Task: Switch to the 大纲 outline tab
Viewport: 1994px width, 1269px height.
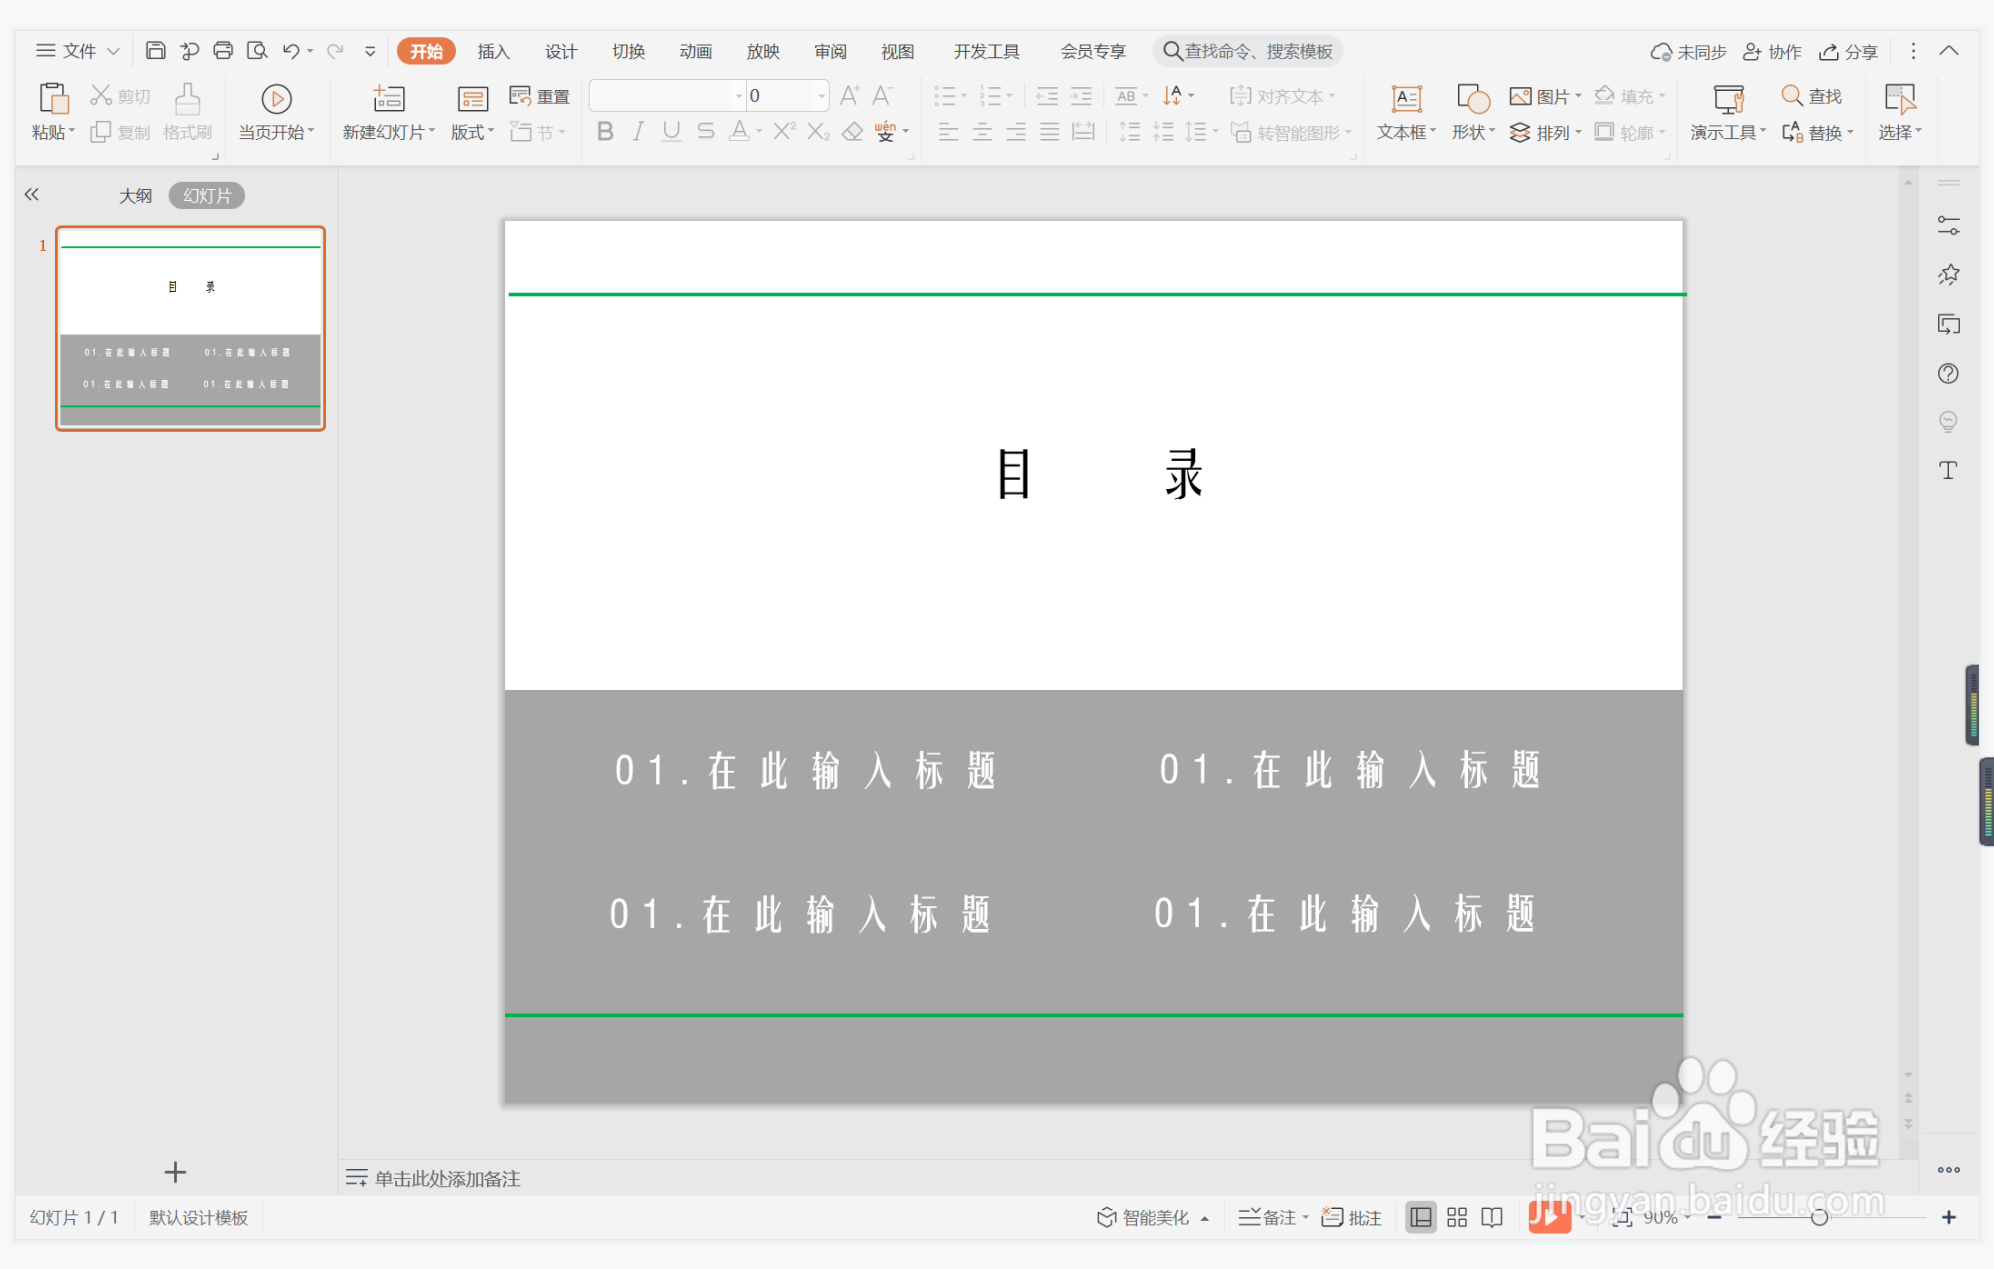Action: [135, 195]
